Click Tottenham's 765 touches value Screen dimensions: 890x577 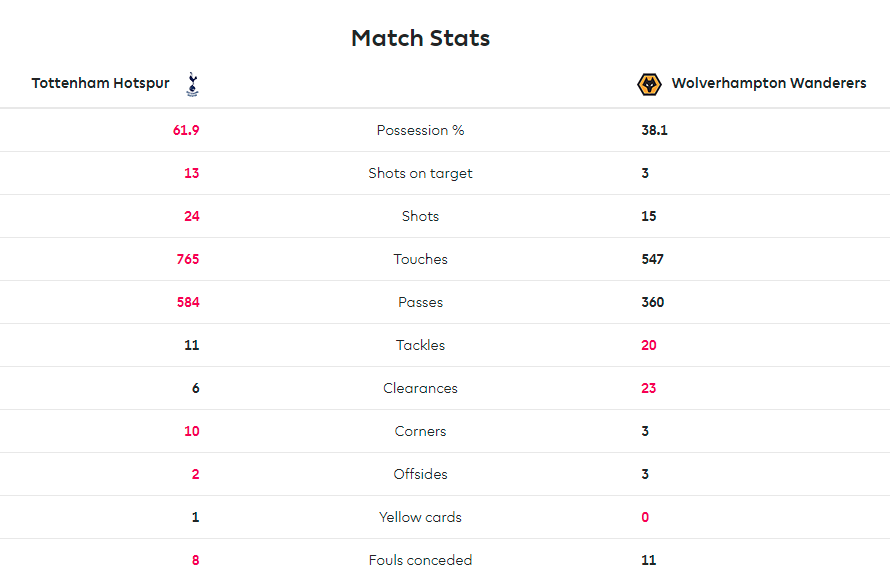coord(188,259)
